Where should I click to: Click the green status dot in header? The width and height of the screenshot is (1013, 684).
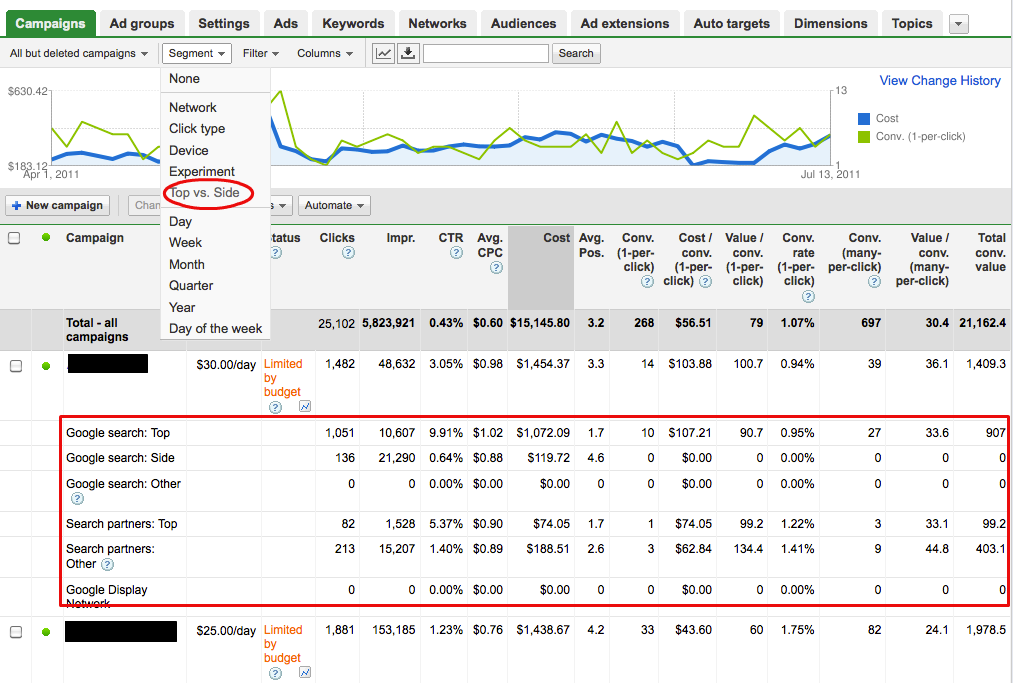point(46,238)
